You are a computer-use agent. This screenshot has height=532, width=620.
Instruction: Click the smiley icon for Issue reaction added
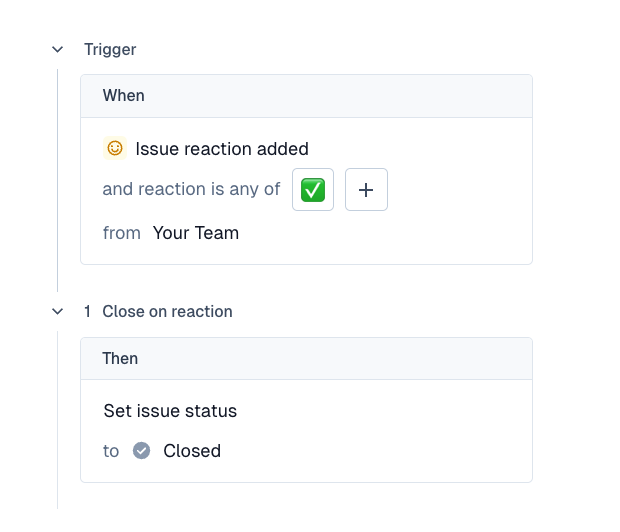click(115, 148)
